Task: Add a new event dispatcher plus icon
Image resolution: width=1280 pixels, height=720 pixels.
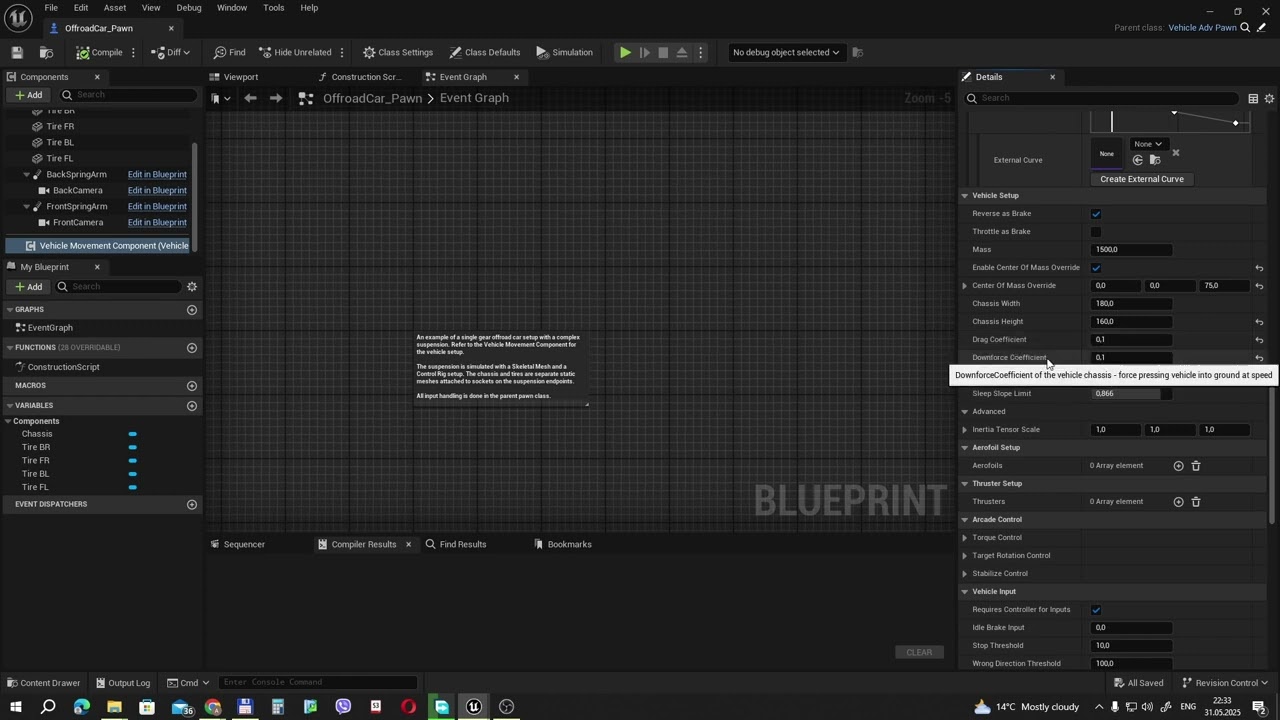Action: (192, 505)
